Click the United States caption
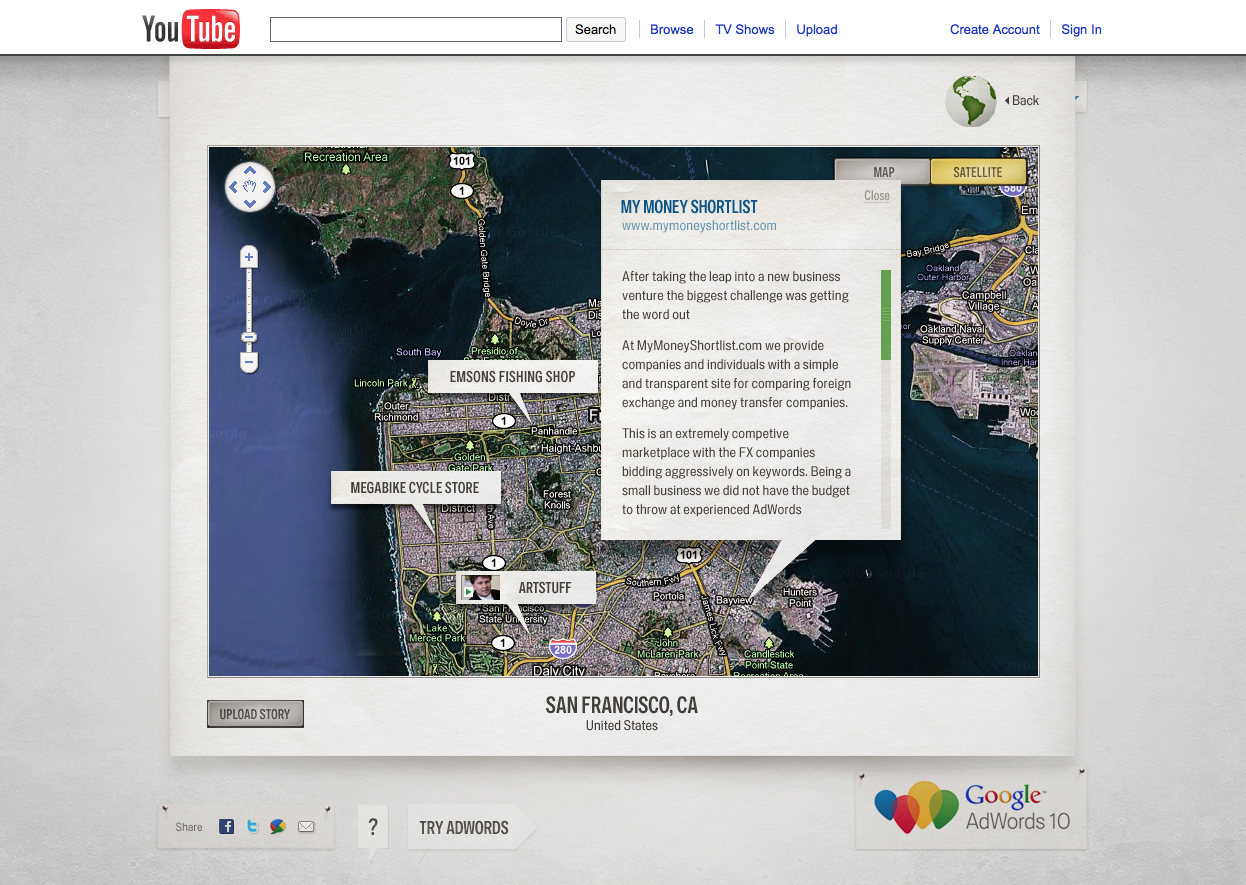Image resolution: width=1246 pixels, height=885 pixels. coord(622,726)
